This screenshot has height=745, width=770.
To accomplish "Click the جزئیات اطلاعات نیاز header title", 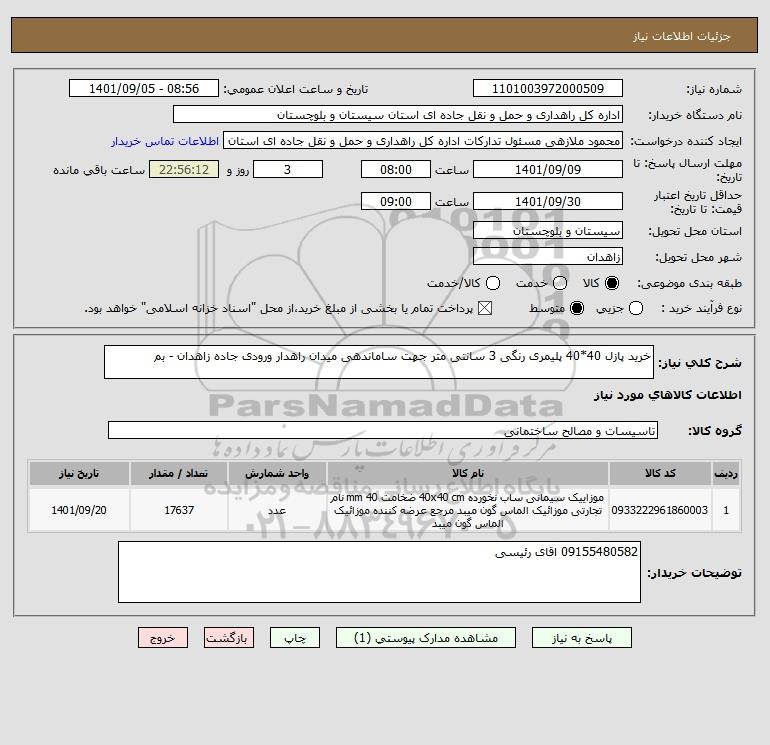I will [682, 36].
